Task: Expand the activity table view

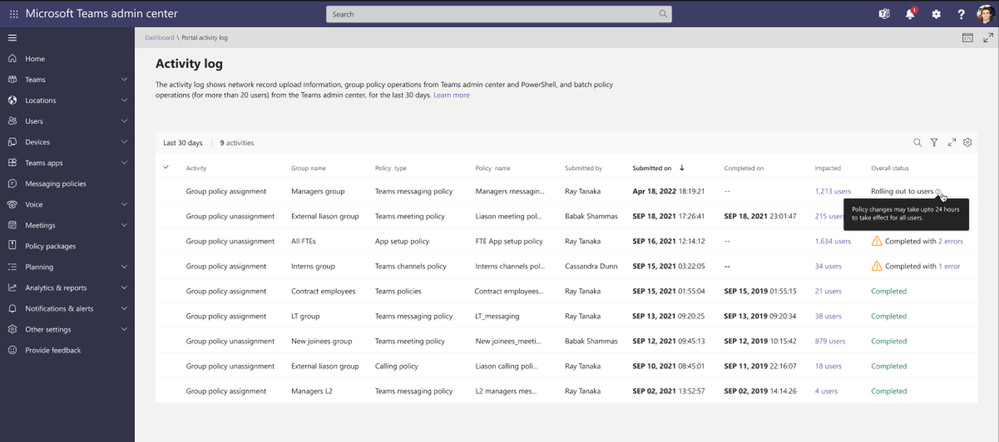Action: point(951,143)
